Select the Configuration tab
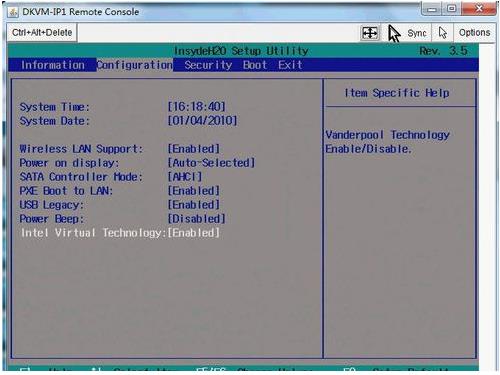This screenshot has height=375, width=500. pyautogui.click(x=135, y=65)
